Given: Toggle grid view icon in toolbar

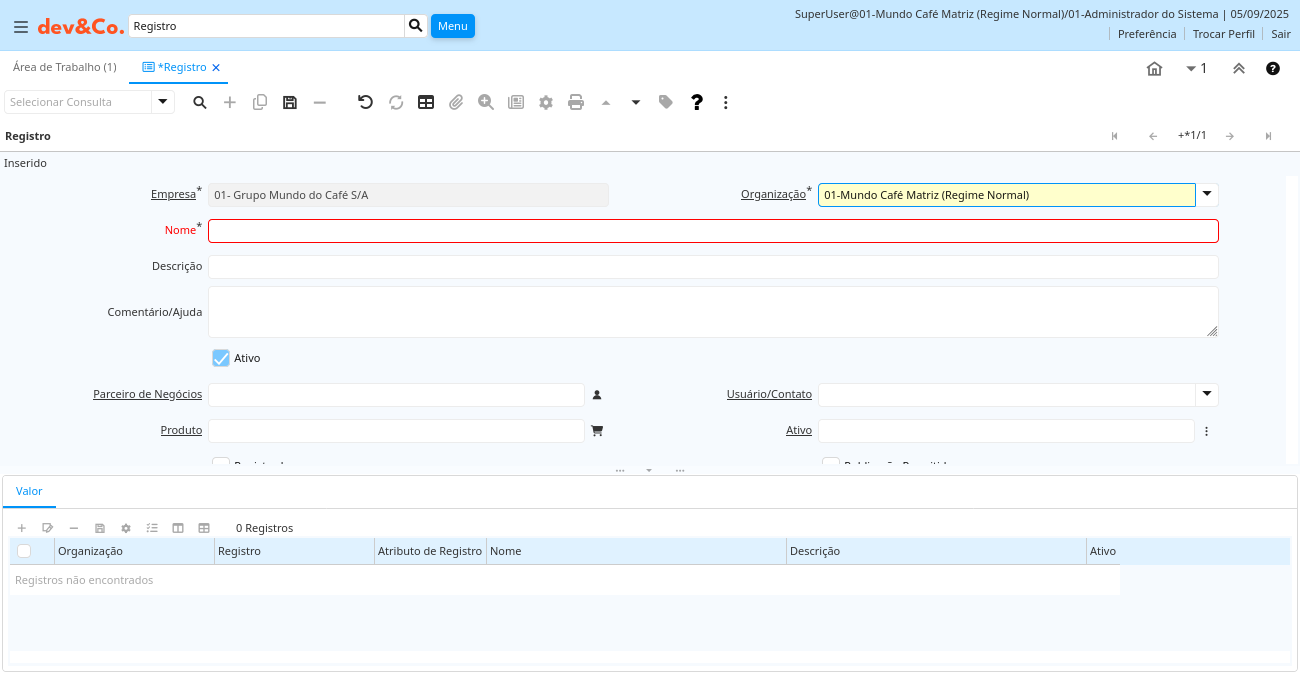Looking at the screenshot, I should pos(426,102).
